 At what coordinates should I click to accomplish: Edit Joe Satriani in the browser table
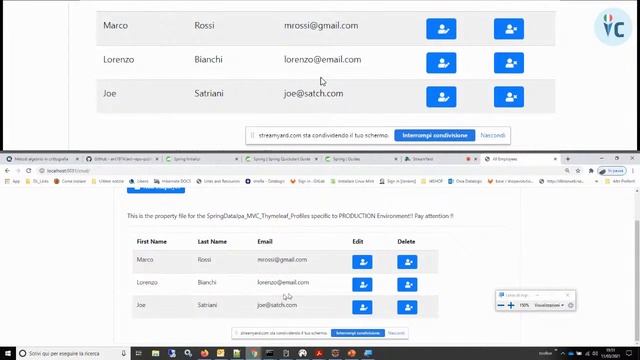(x=362, y=307)
